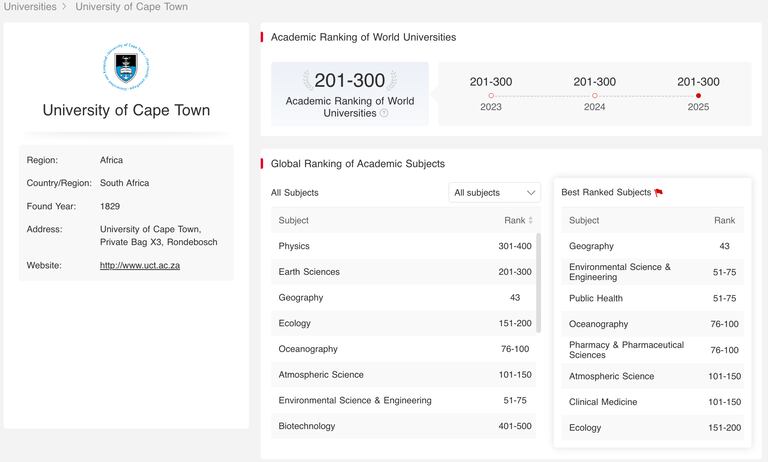Click the Found Year value 1829
768x462 pixels.
tap(110, 206)
